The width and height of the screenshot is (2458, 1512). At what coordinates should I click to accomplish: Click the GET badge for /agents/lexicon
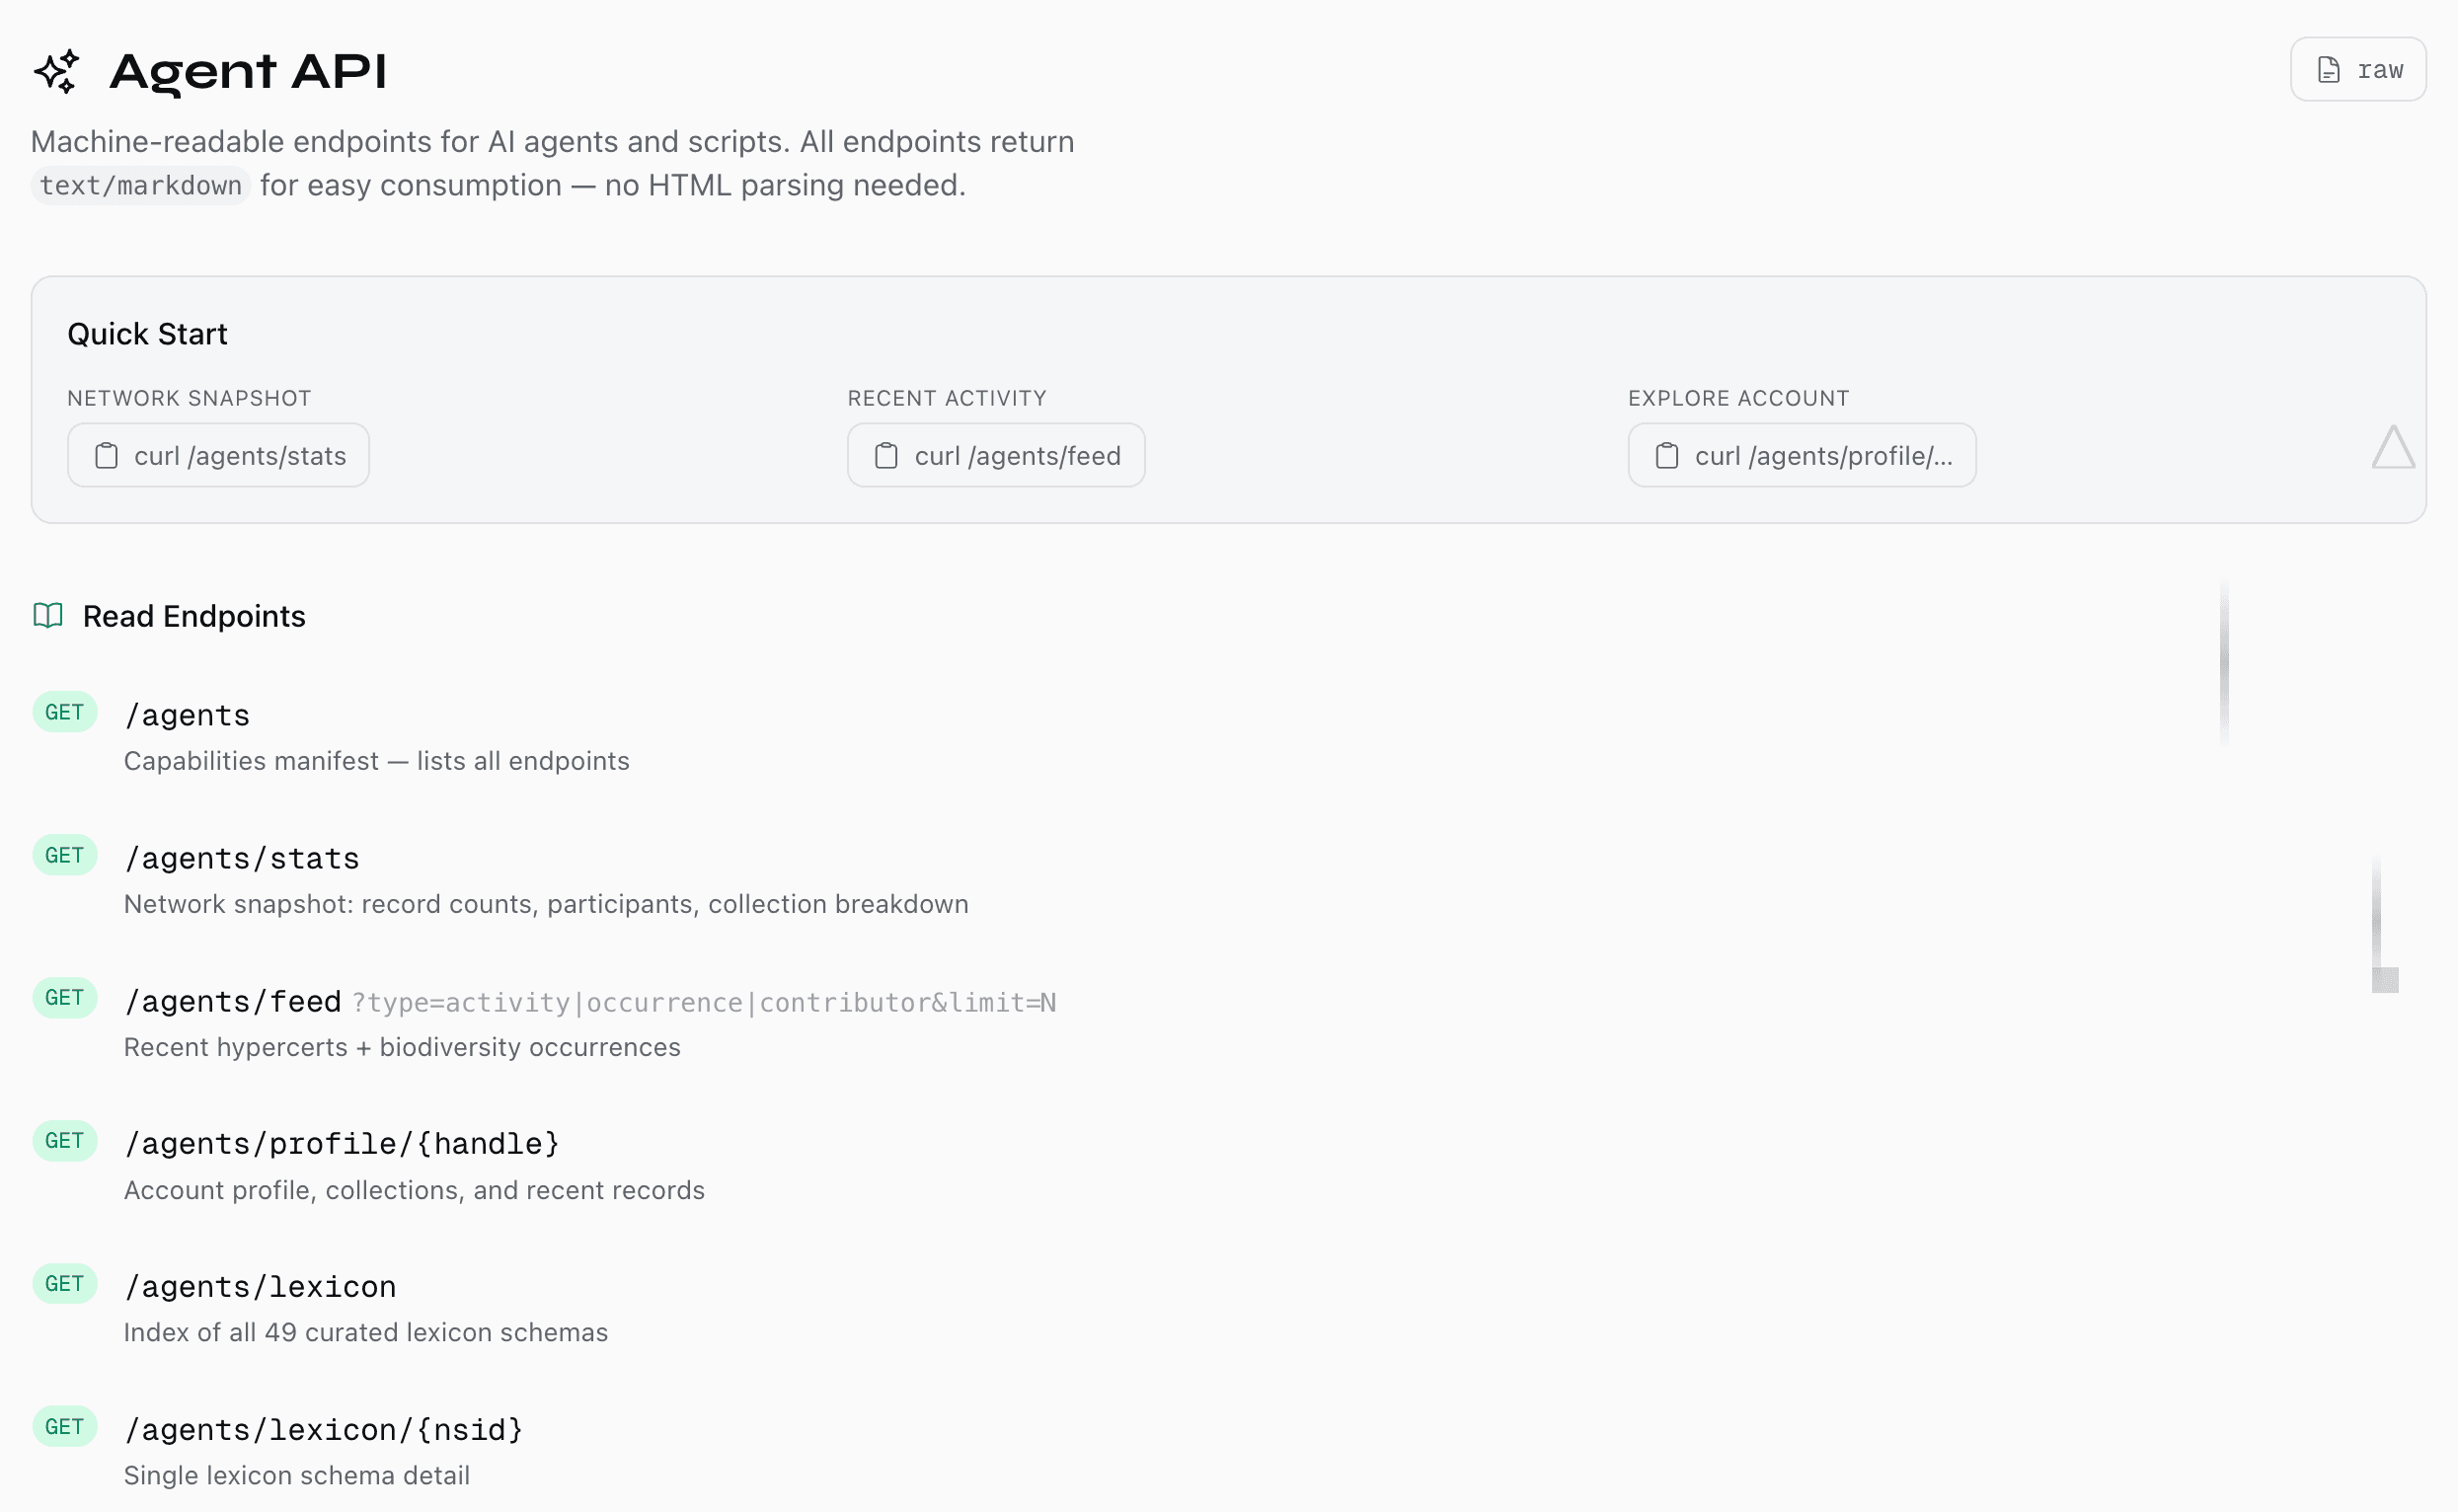[64, 1284]
